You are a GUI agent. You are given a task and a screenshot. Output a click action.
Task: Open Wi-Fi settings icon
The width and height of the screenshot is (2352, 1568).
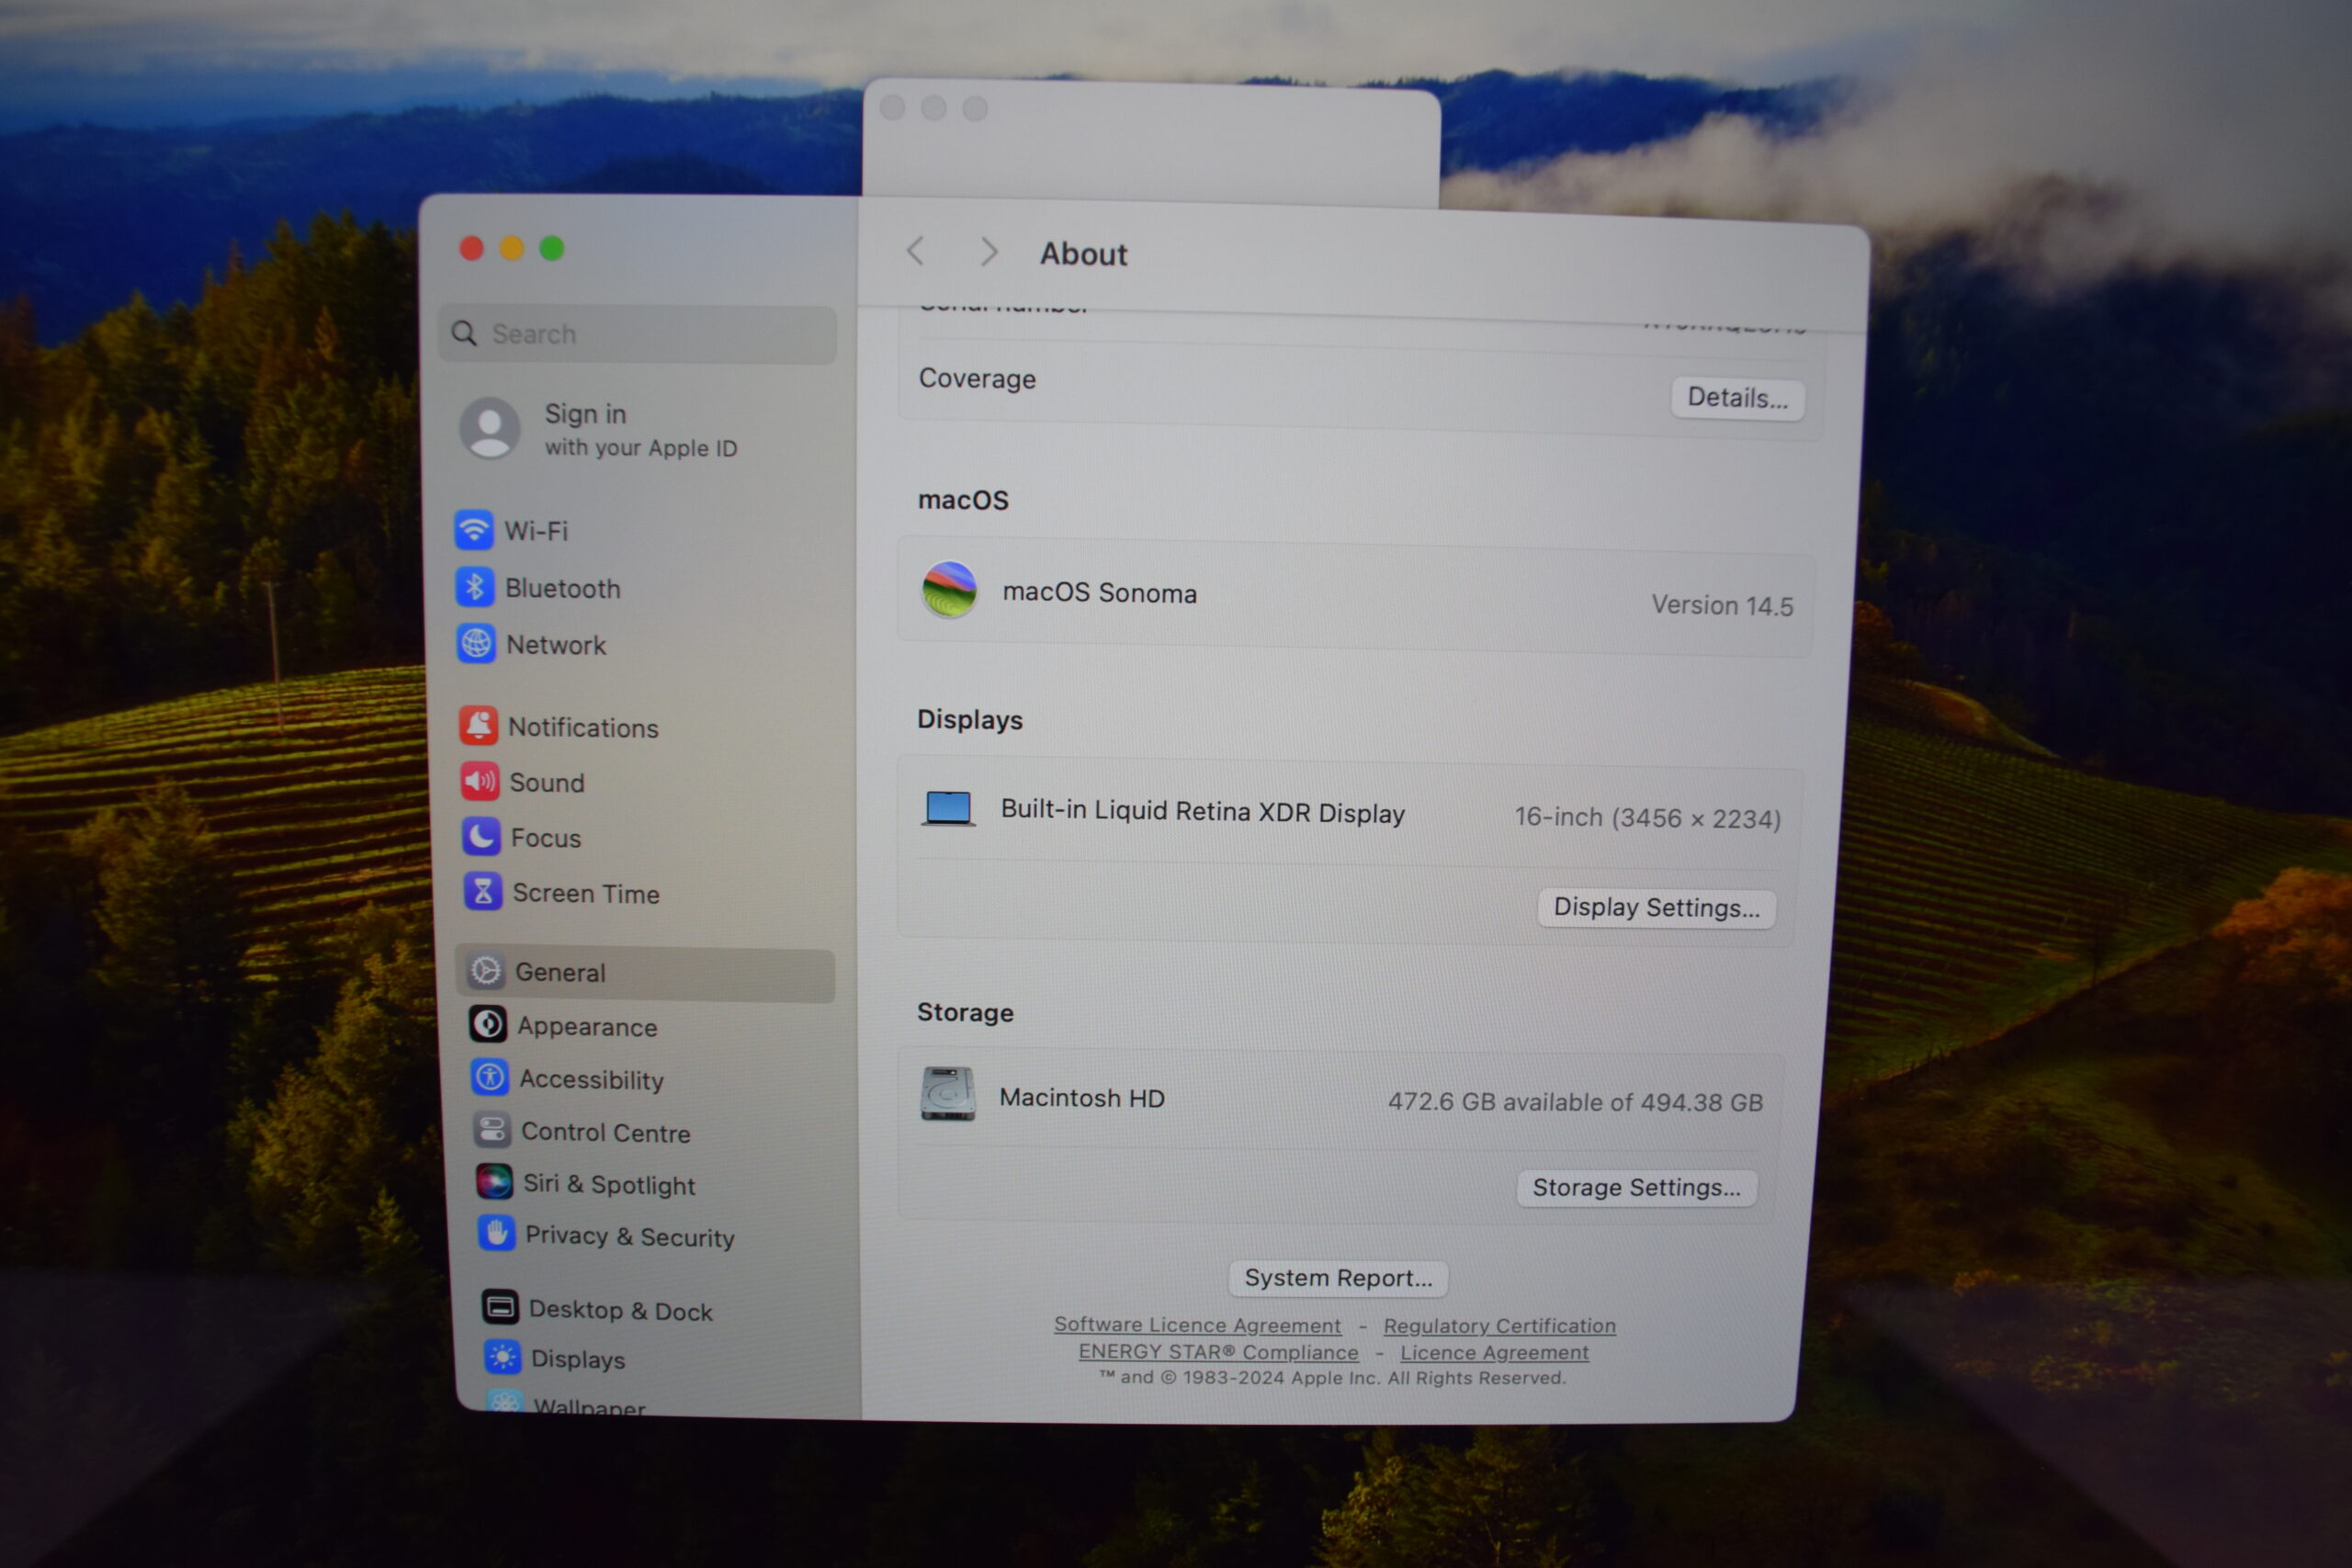tap(474, 530)
